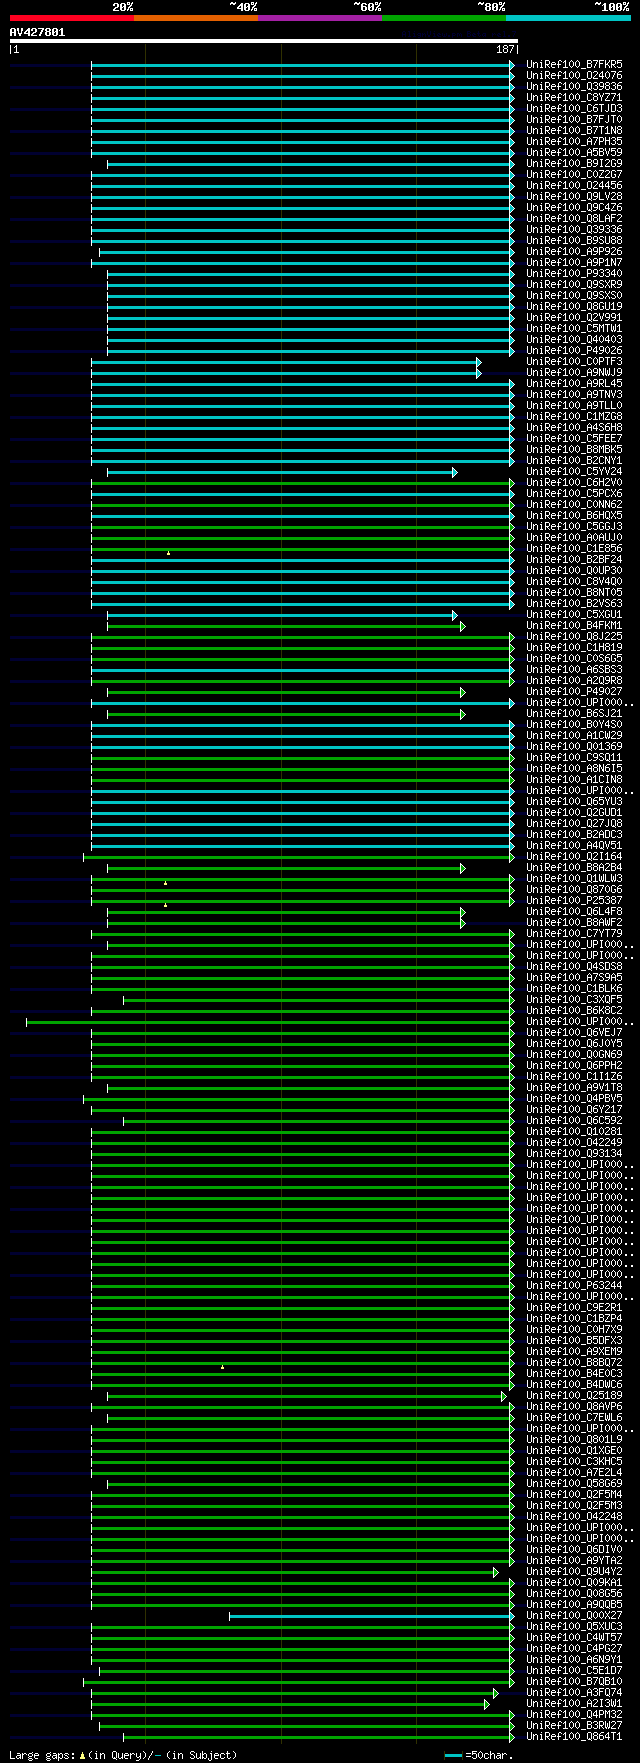
Task: Select hit label UniRef100_Q9LV28
Action: click(574, 197)
